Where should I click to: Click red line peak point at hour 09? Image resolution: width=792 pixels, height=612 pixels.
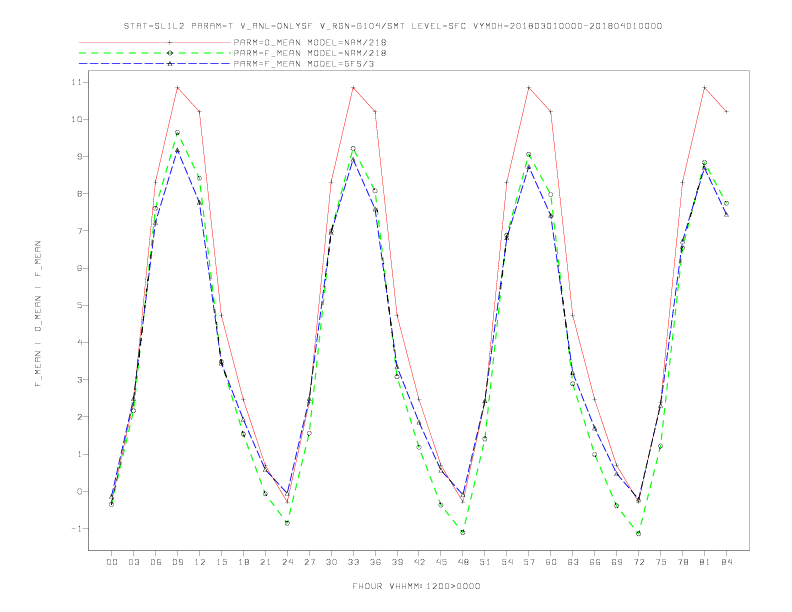tap(177, 88)
